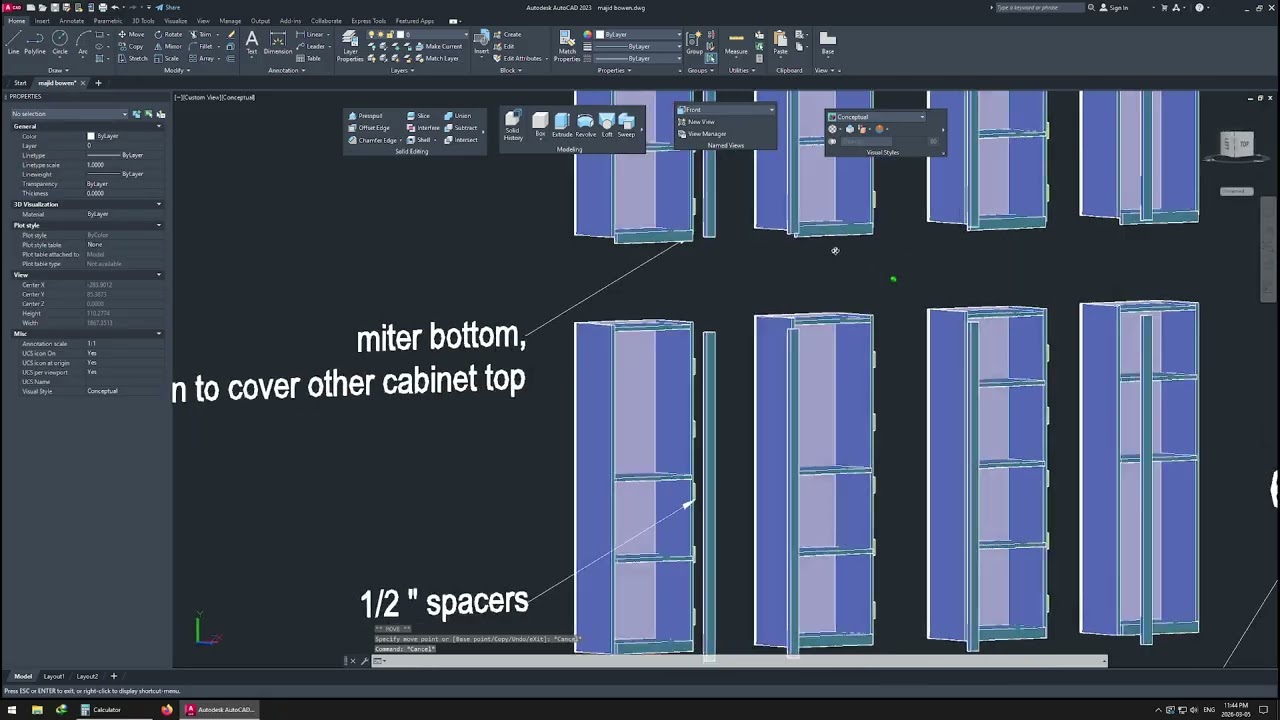Image resolution: width=1280 pixels, height=720 pixels.
Task: Open the Color ByLayer dropdown in ribbon
Action: point(640,35)
